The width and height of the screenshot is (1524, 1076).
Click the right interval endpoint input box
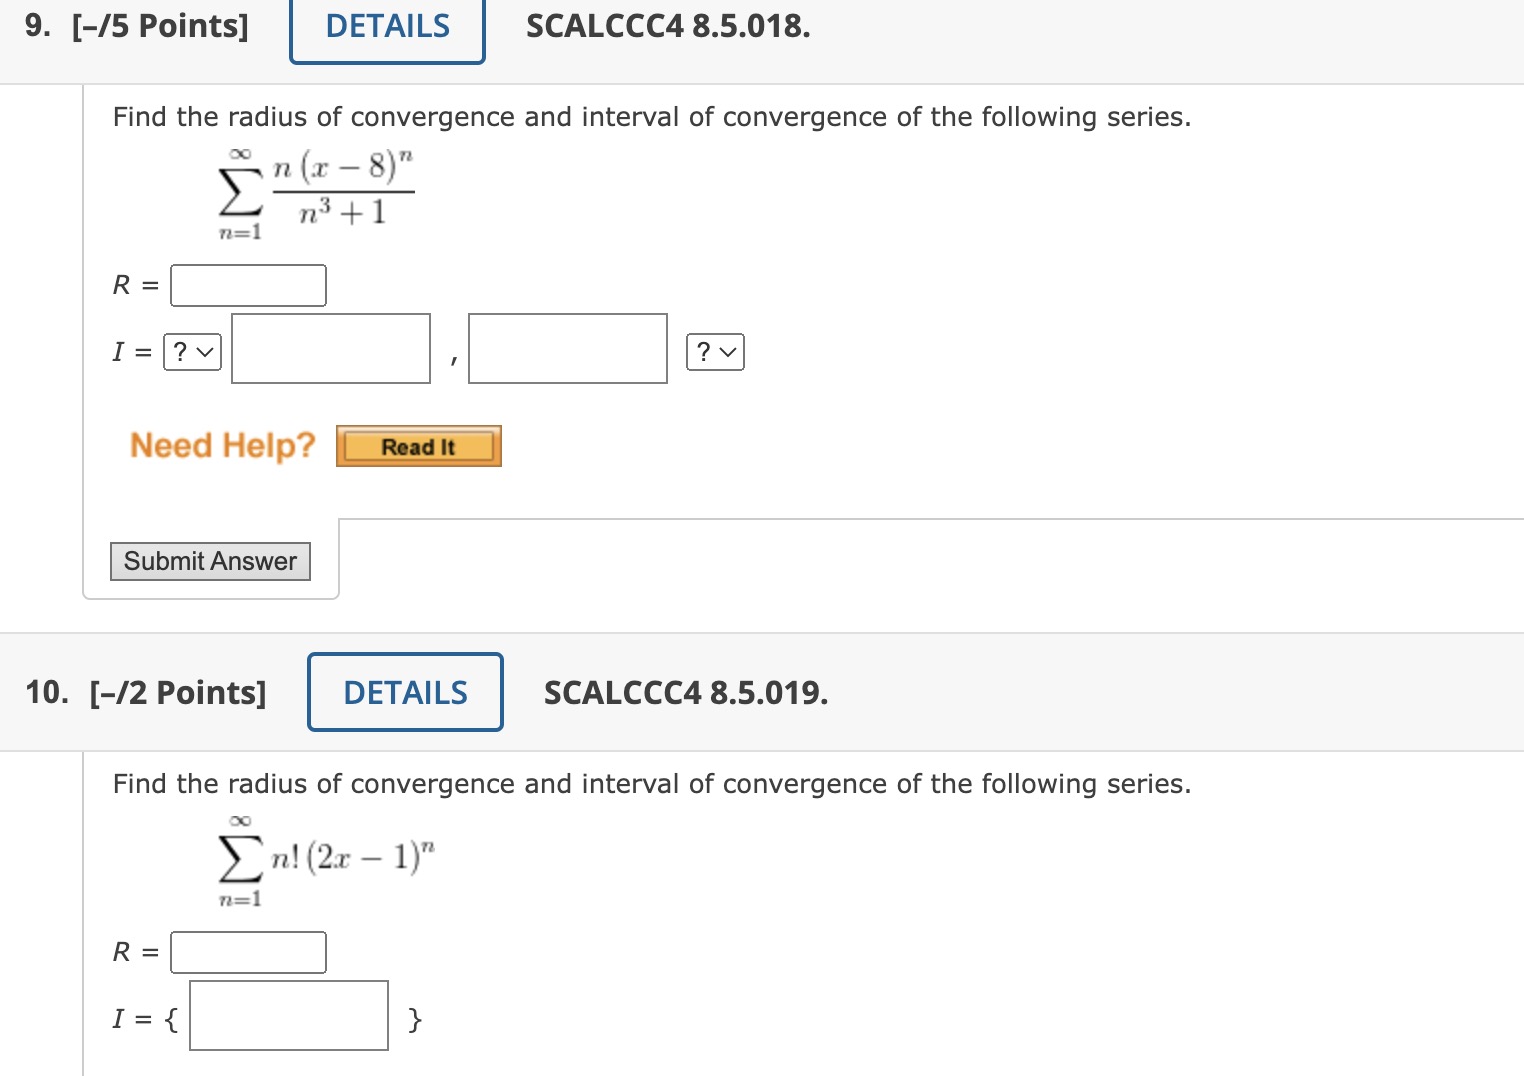tap(567, 348)
